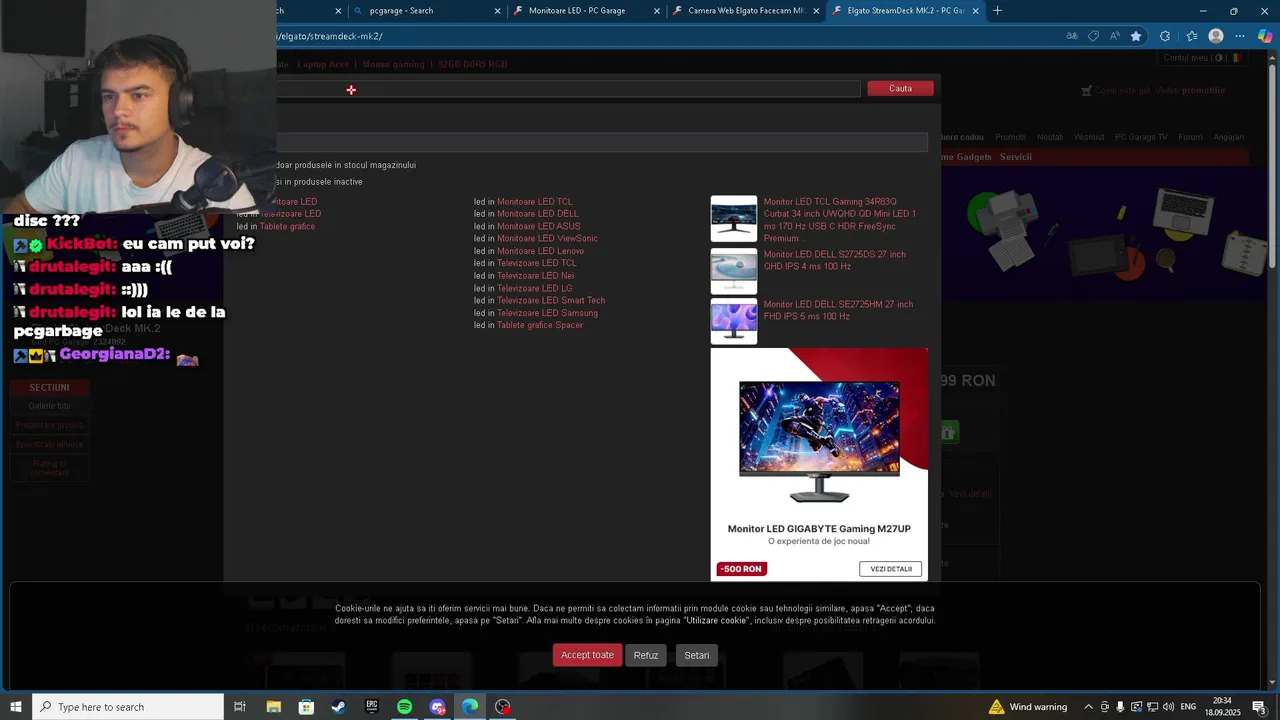Open the Favorites list icon
The width and height of the screenshot is (1280, 720).
[x=1191, y=36]
